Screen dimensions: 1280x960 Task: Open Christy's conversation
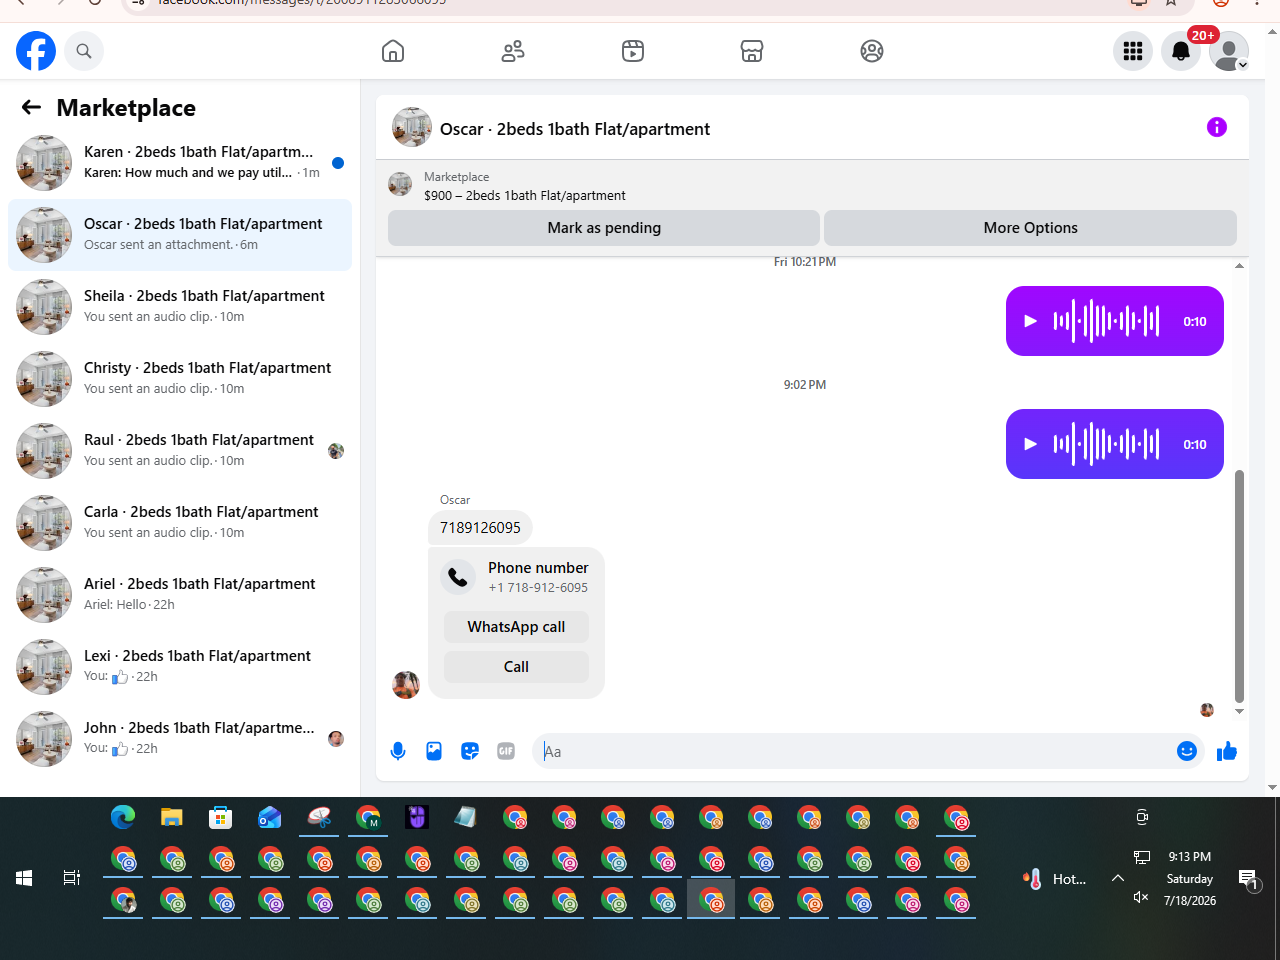[x=180, y=379]
